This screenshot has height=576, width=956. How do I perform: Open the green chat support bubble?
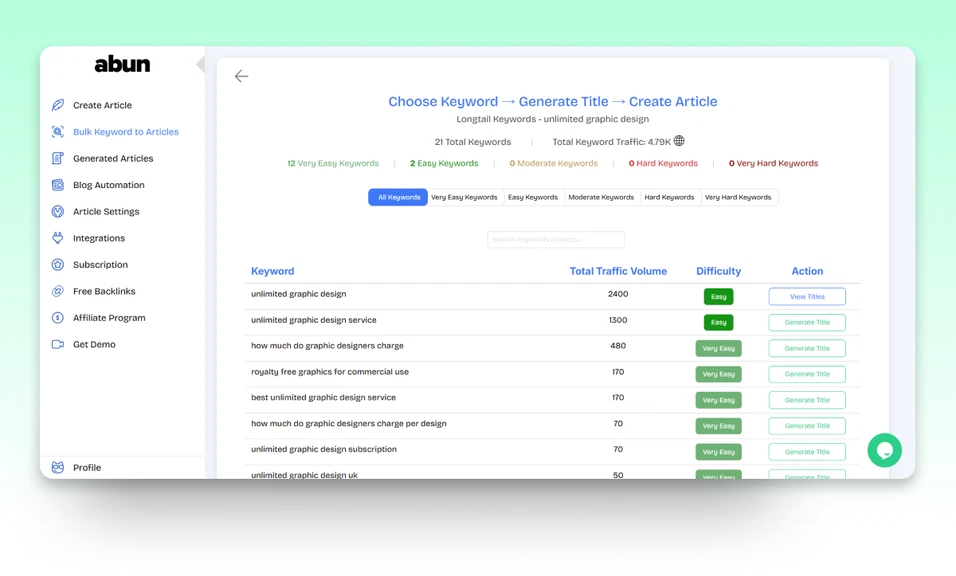click(884, 450)
